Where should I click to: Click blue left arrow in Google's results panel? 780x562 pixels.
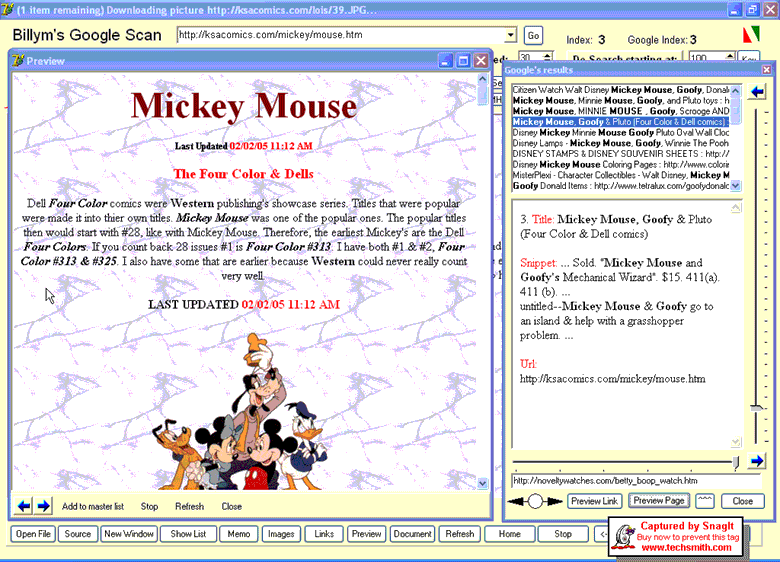(757, 92)
